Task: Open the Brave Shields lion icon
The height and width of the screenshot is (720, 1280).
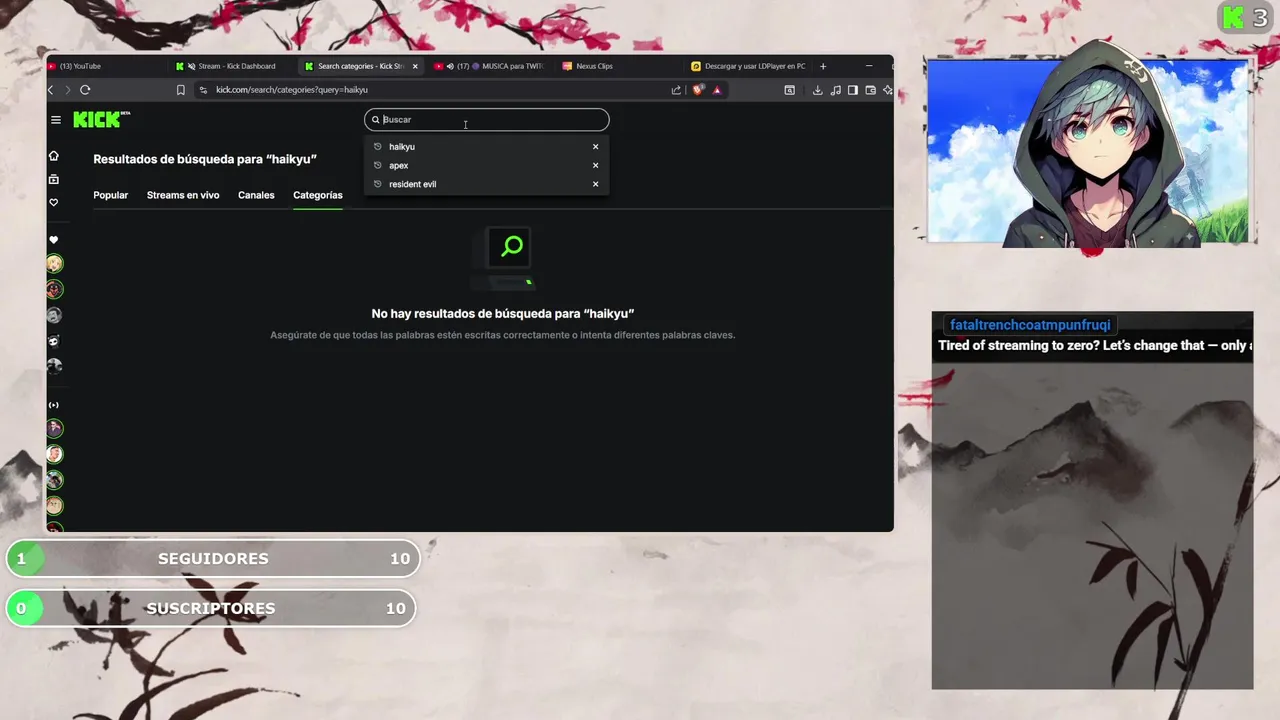Action: 698,90
